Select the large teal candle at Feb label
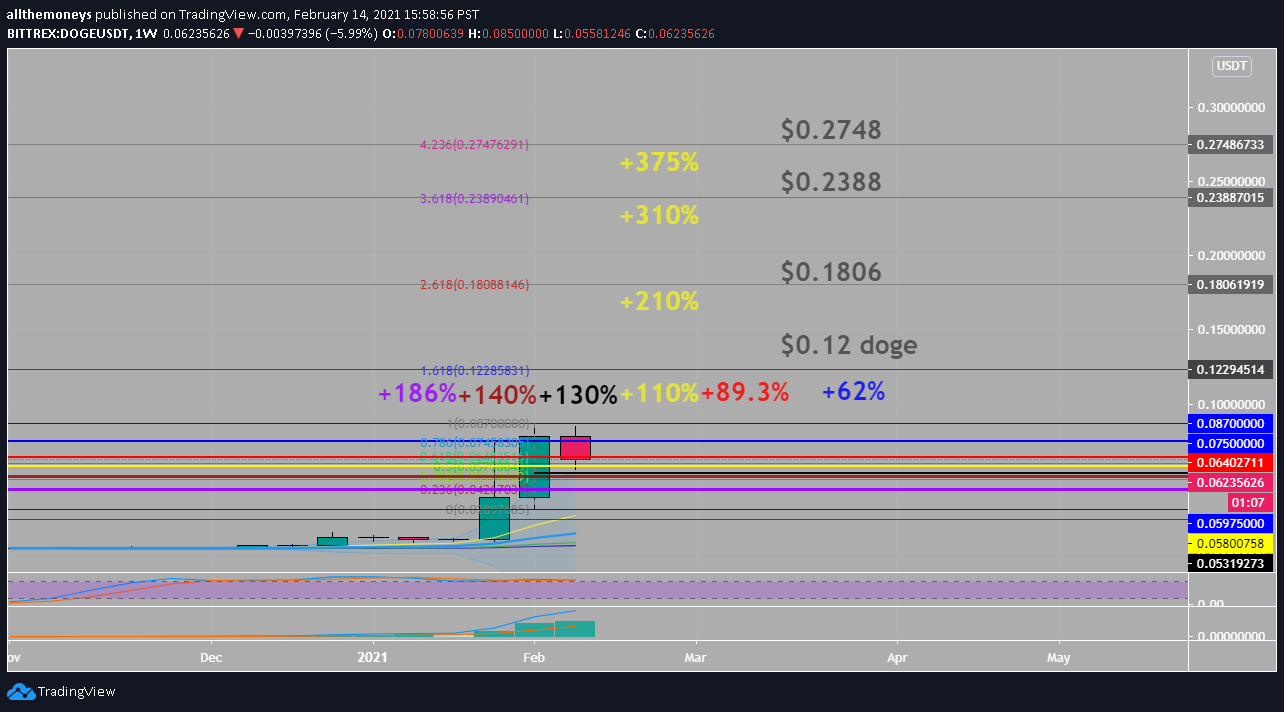 click(x=534, y=466)
